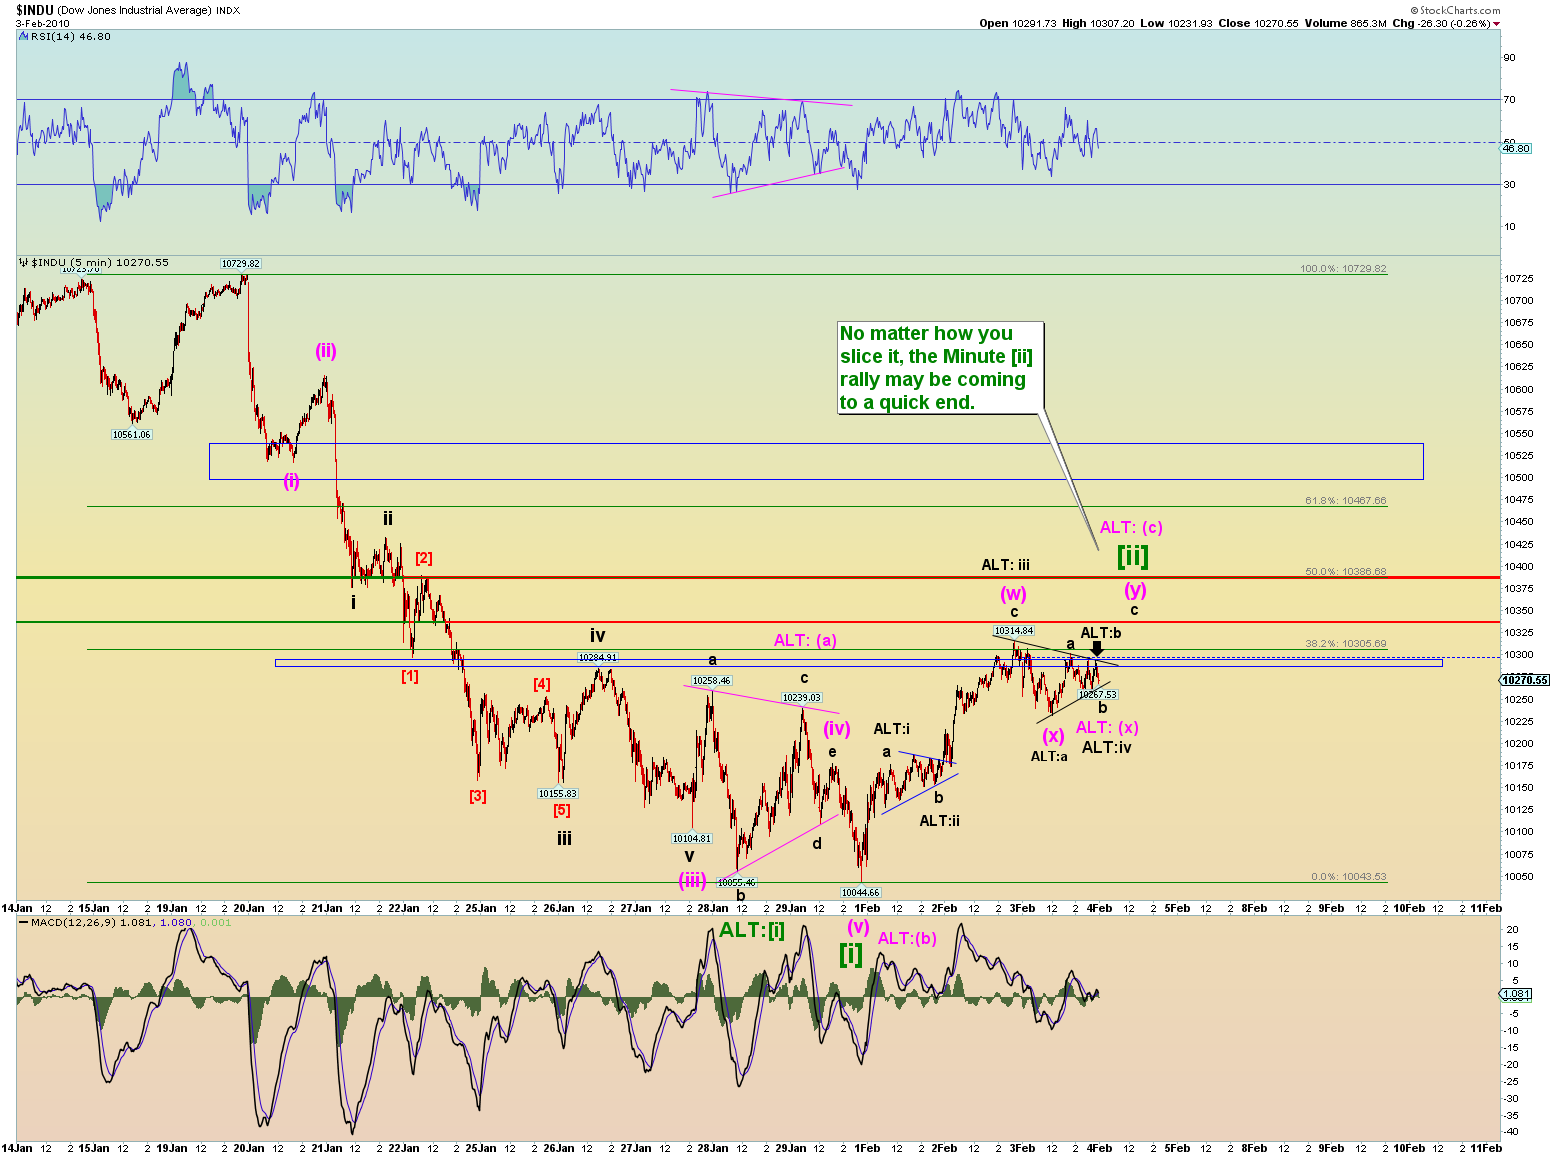The height and width of the screenshot is (1157, 1550).
Task: Click the 1.081 MACD value tag on the right axis
Action: coord(1516,993)
